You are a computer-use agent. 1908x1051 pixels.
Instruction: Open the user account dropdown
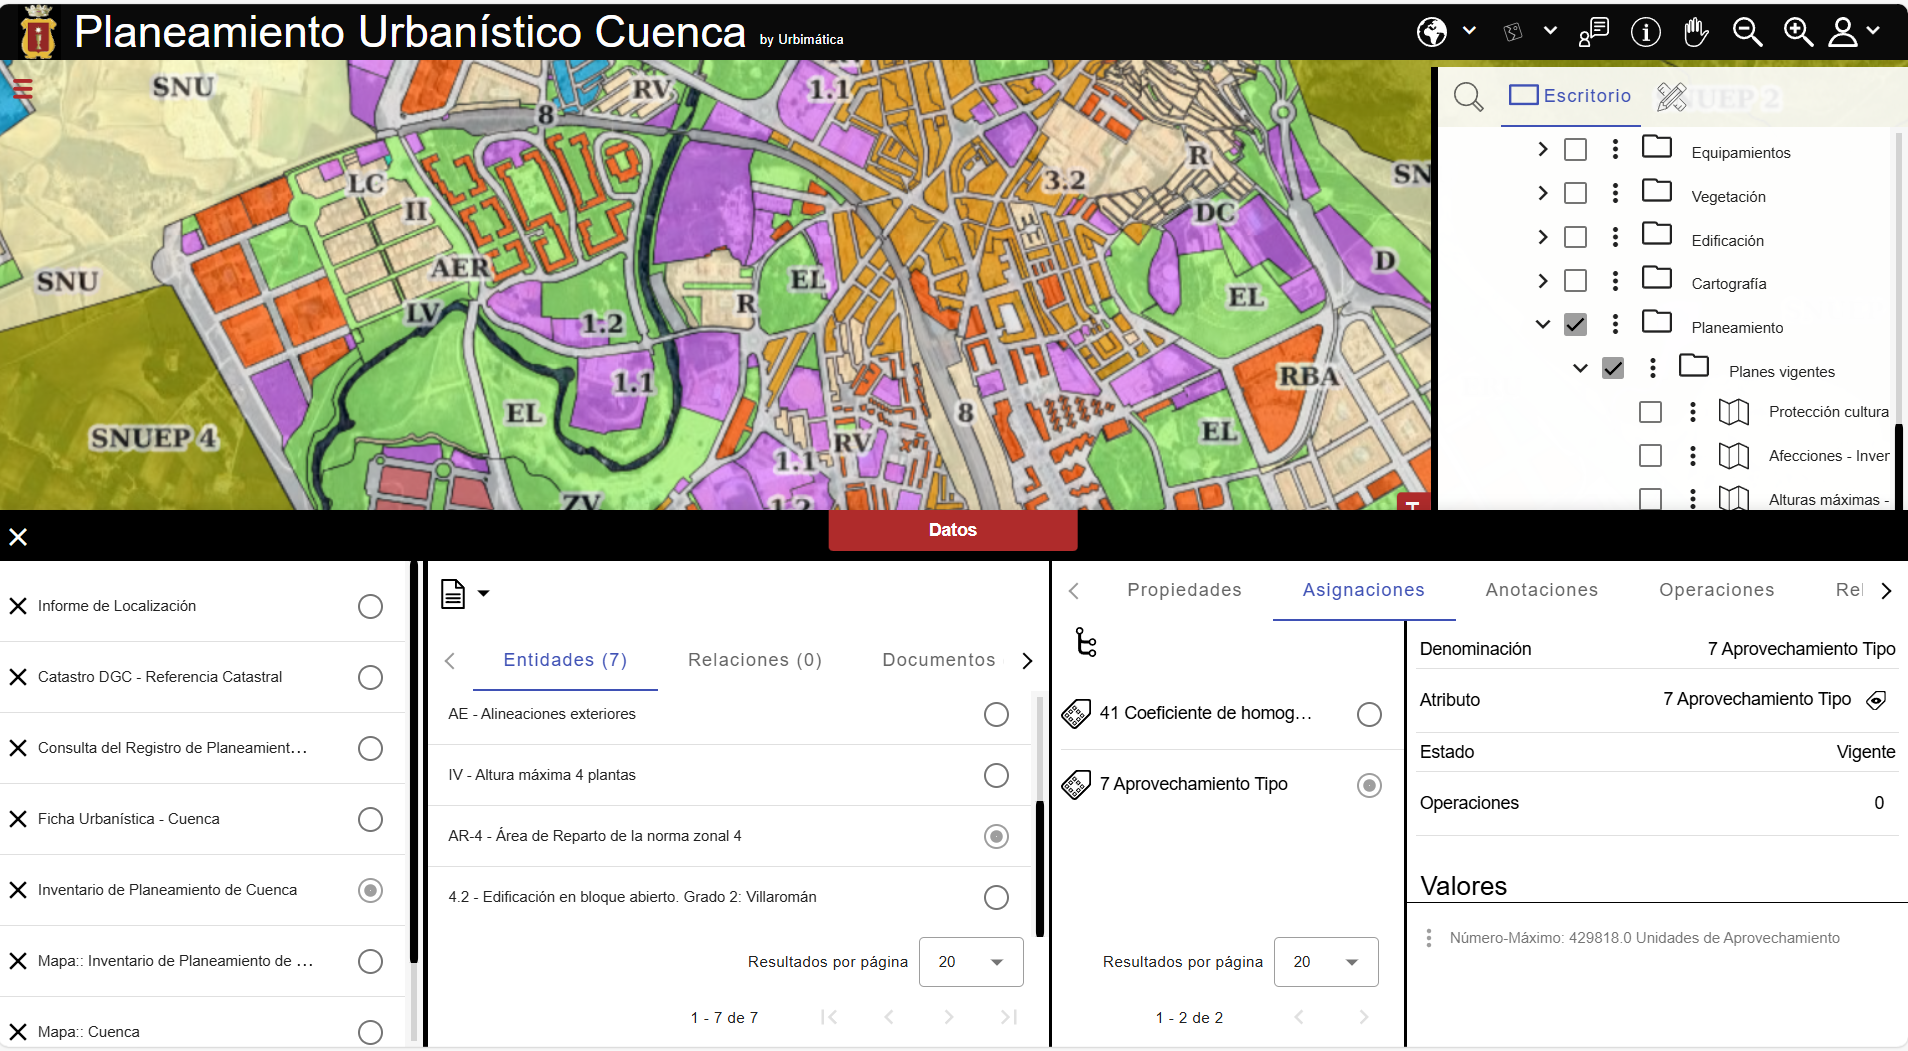point(1853,32)
